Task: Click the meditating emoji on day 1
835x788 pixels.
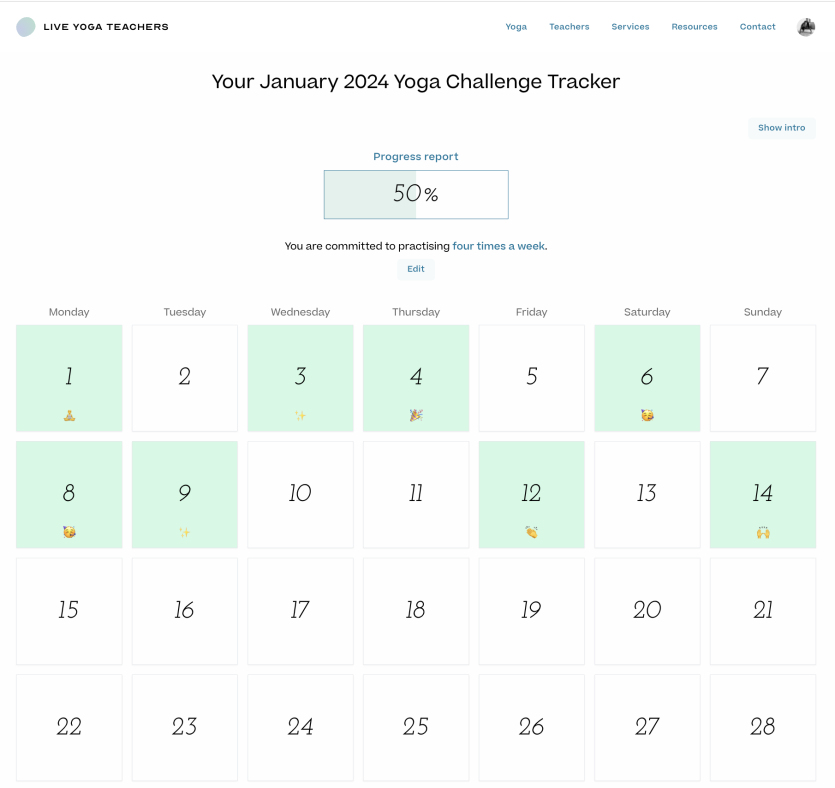Action: [x=69, y=416]
